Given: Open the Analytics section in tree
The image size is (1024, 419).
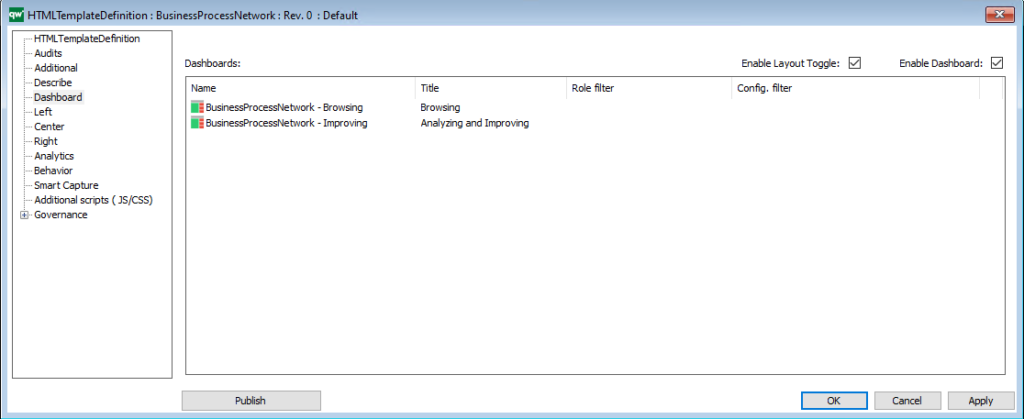Looking at the screenshot, I should pyautogui.click(x=54, y=156).
